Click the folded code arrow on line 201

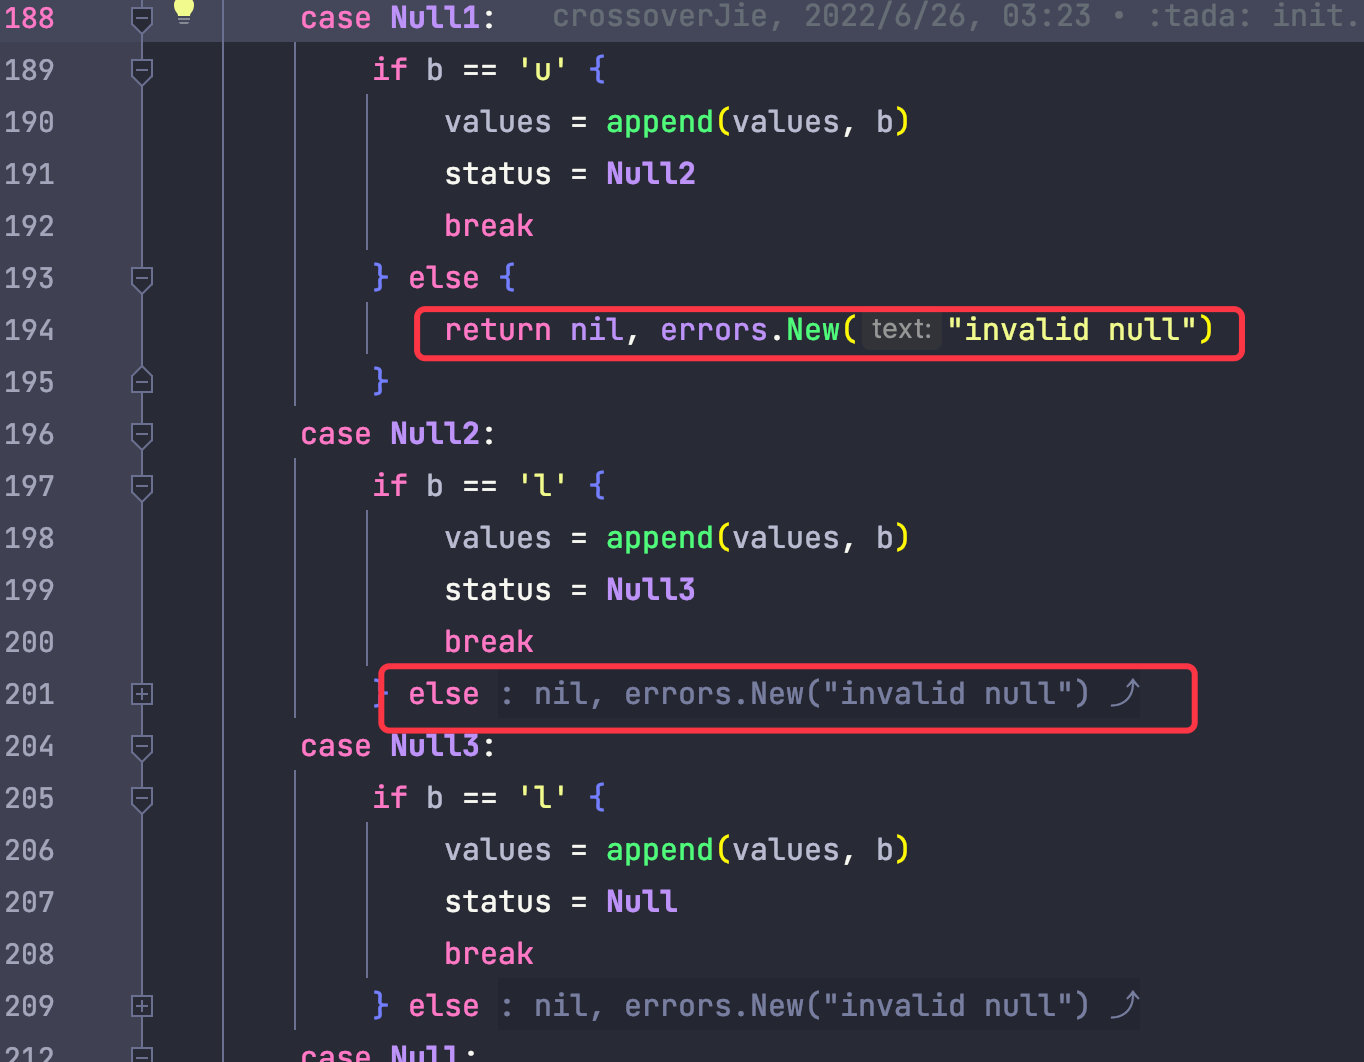tap(1125, 693)
